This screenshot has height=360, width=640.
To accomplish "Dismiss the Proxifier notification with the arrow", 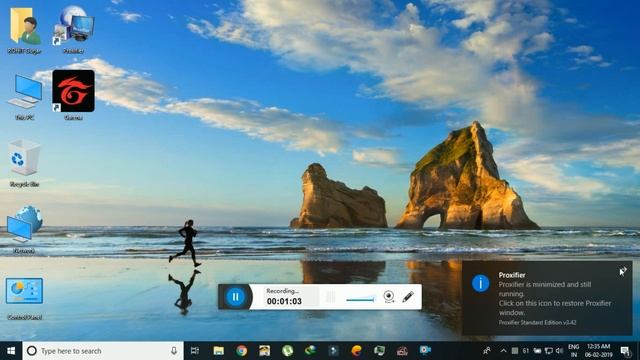I will pyautogui.click(x=622, y=271).
